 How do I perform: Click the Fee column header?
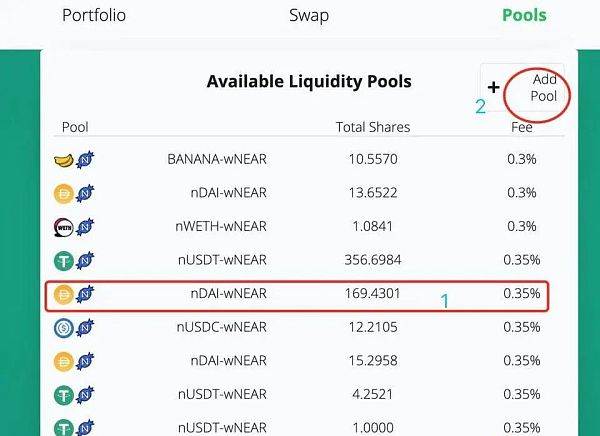(522, 127)
